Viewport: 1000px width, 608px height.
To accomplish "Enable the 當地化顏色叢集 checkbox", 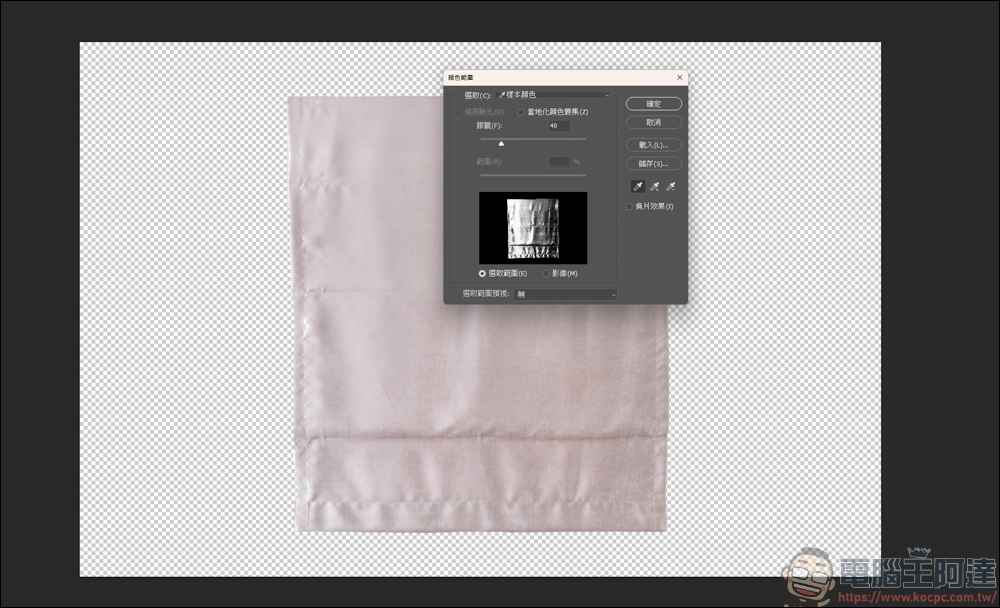I will click(x=521, y=111).
